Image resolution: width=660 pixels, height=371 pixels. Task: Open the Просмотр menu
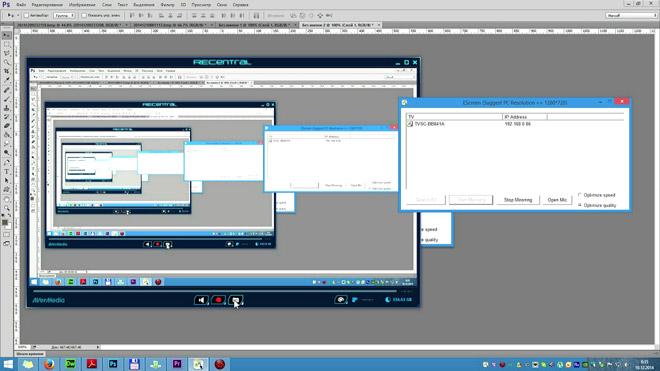tap(201, 5)
